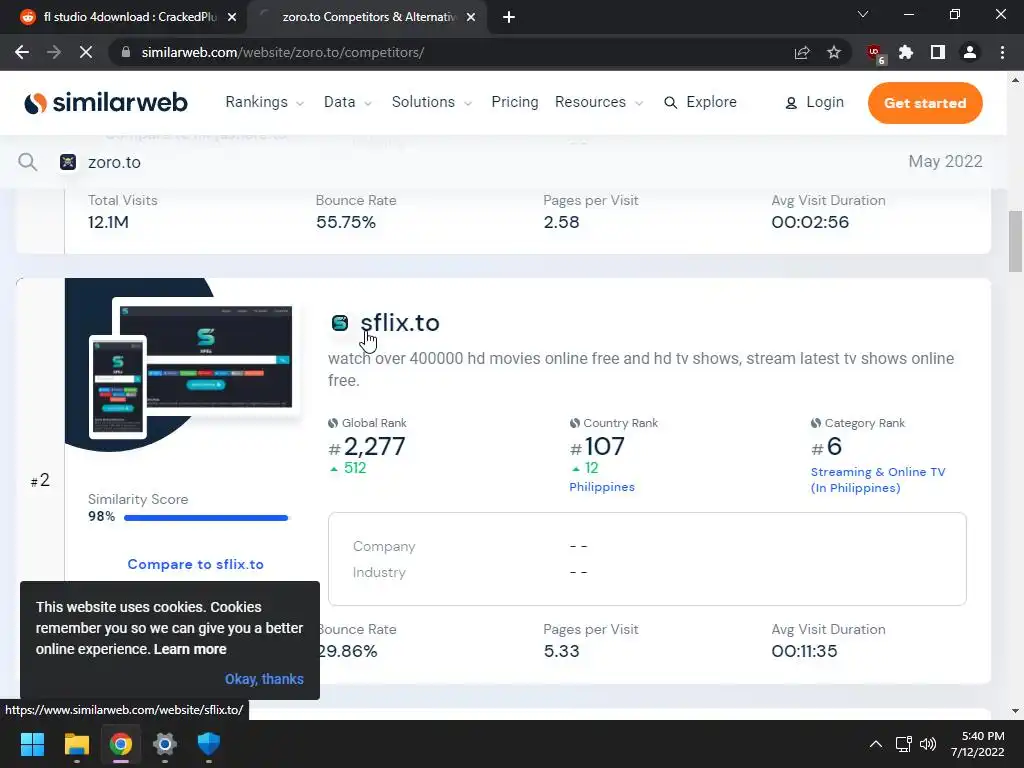The image size is (1024, 768).
Task: Dismiss cookies with Okay, thanks
Action: (x=264, y=679)
